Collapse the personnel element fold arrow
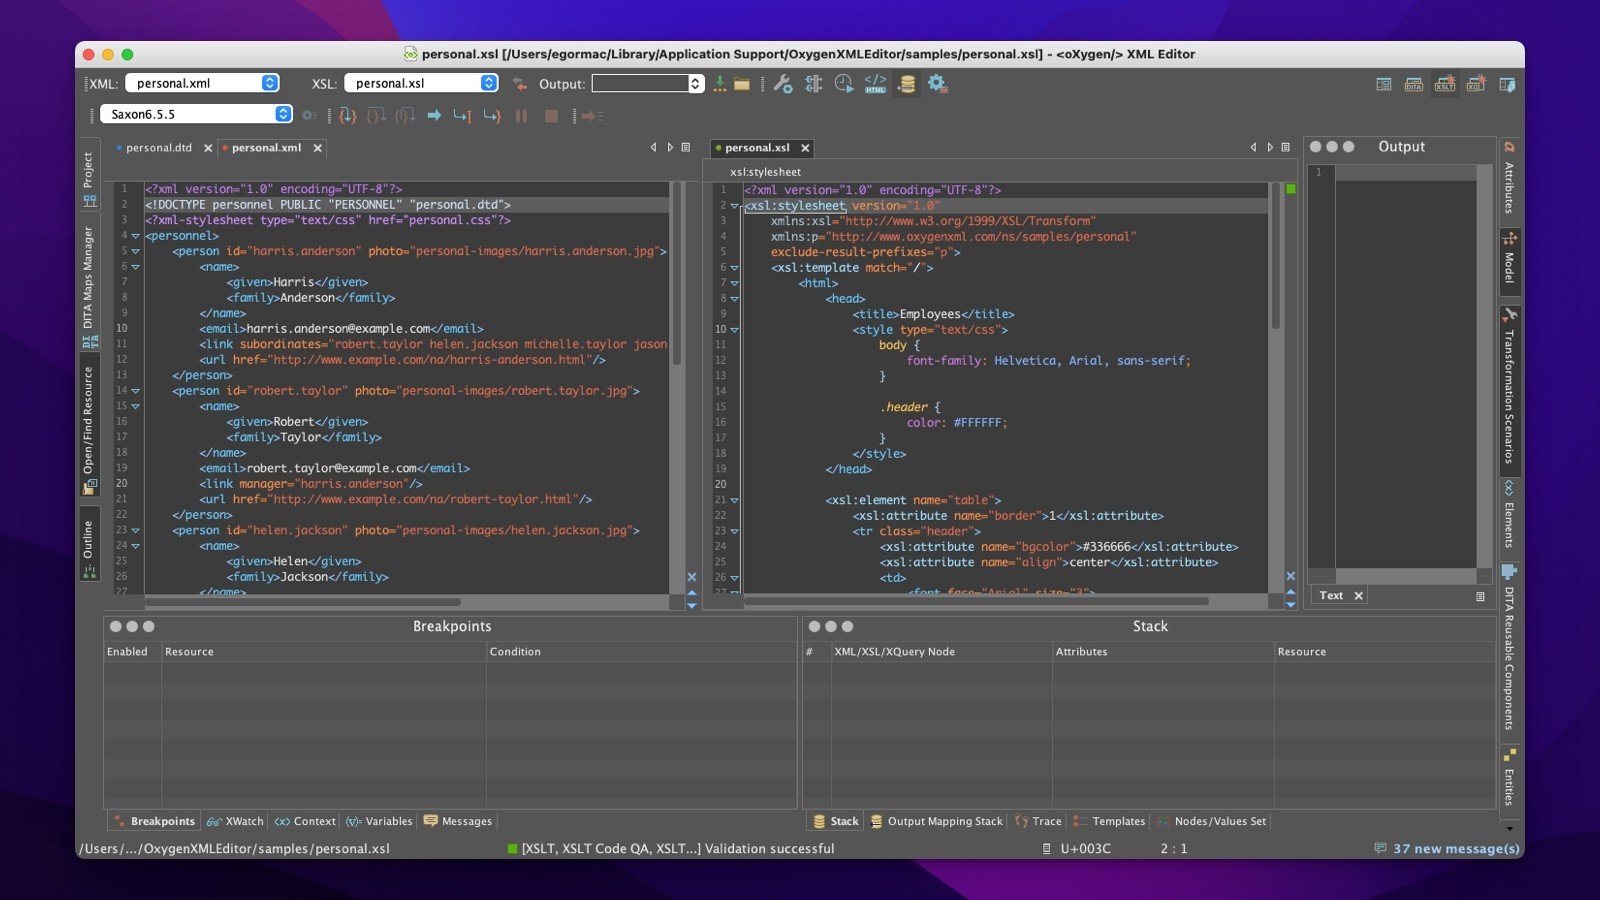 (x=135, y=236)
